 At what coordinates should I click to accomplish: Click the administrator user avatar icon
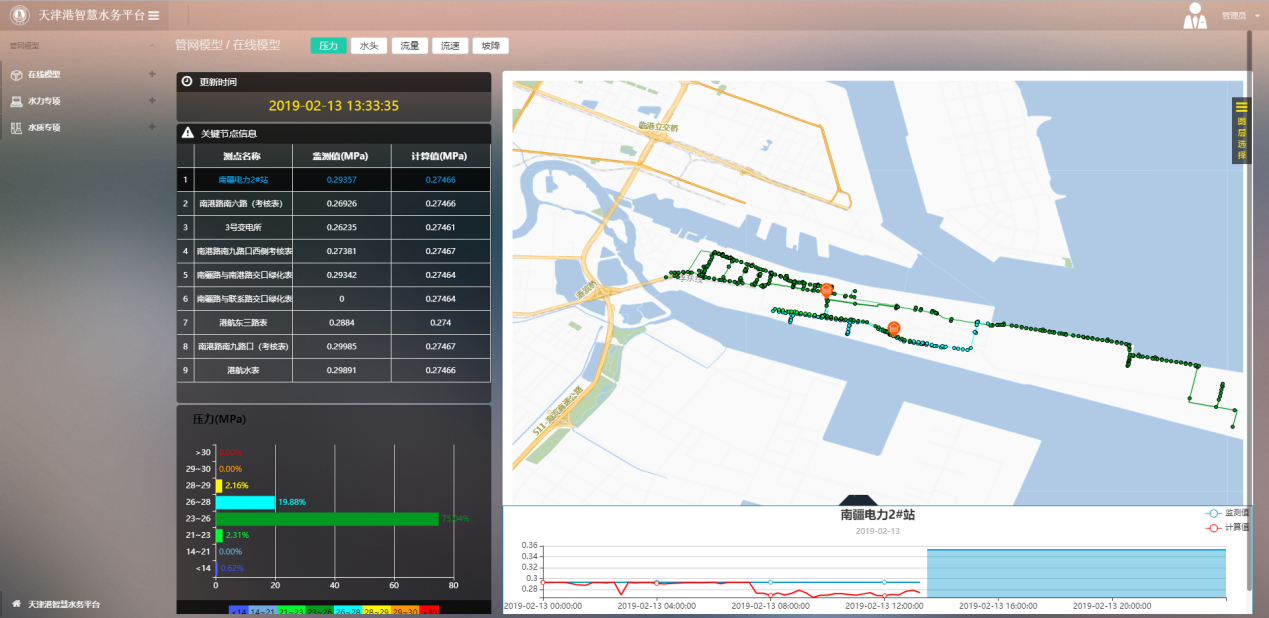click(x=1195, y=15)
